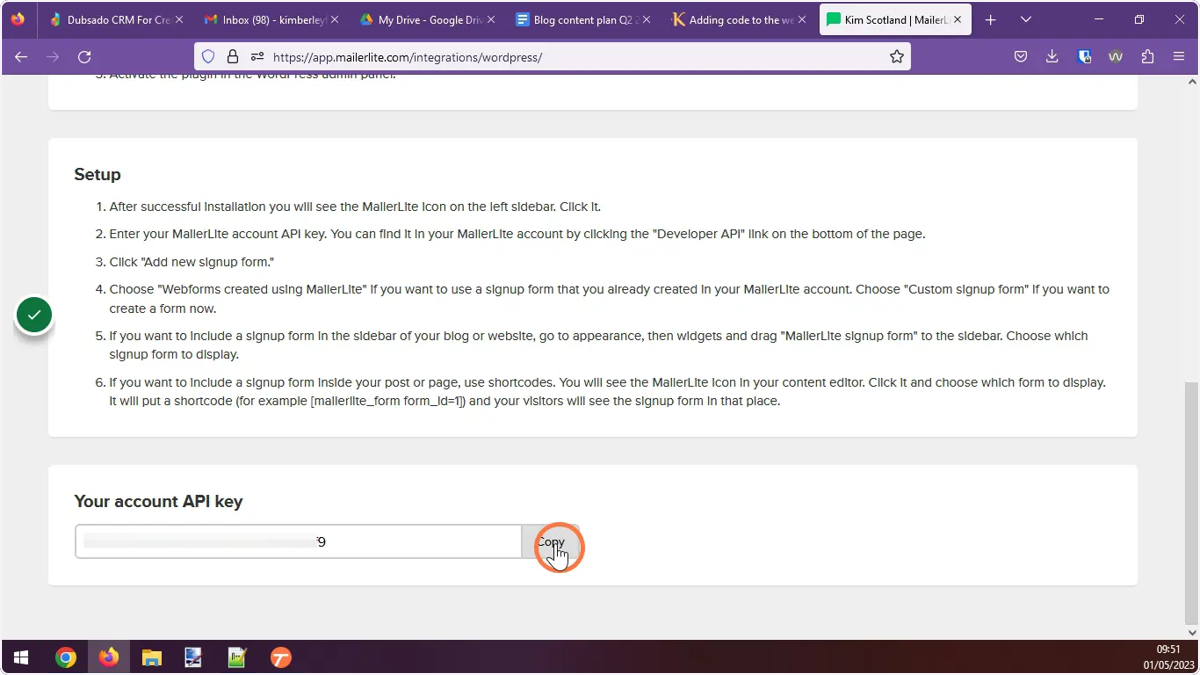Open the Bitwarden extension icon
1200x675 pixels.
1084,57
